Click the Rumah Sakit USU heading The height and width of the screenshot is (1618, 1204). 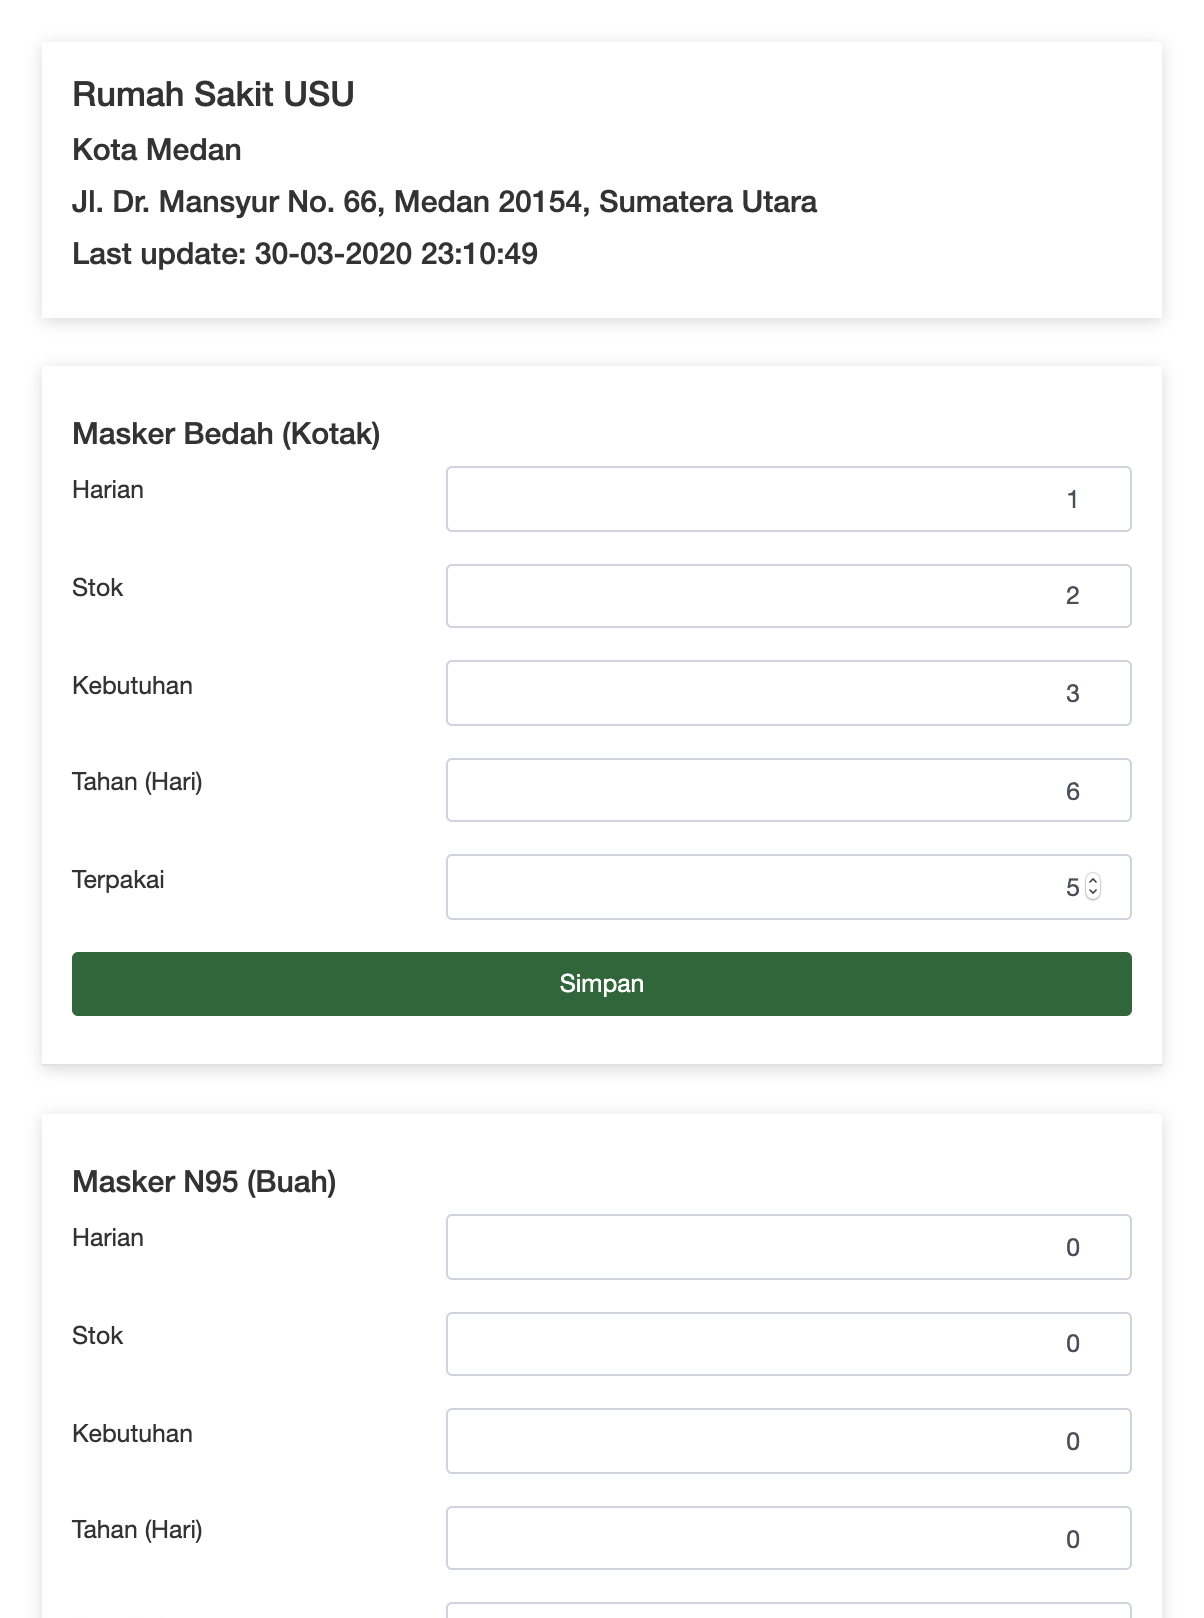(x=213, y=94)
